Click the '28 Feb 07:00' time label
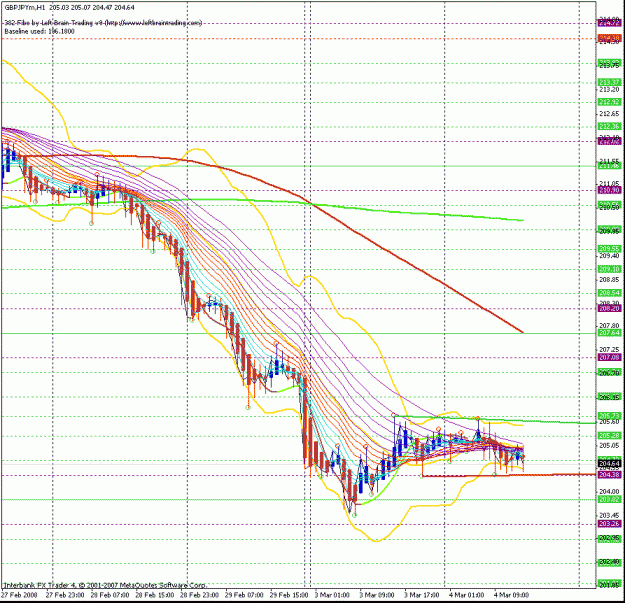Screen dimensions: 625x603 [110, 595]
